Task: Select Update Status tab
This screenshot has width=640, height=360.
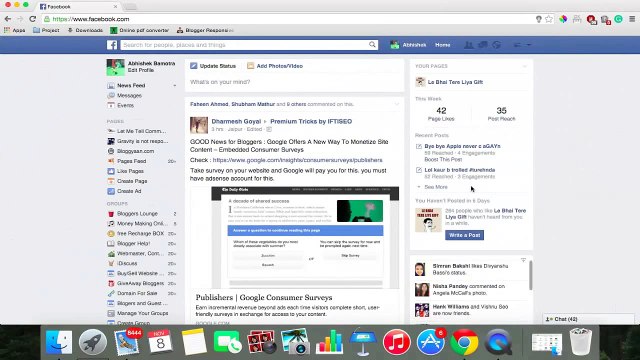Action: (x=213, y=66)
